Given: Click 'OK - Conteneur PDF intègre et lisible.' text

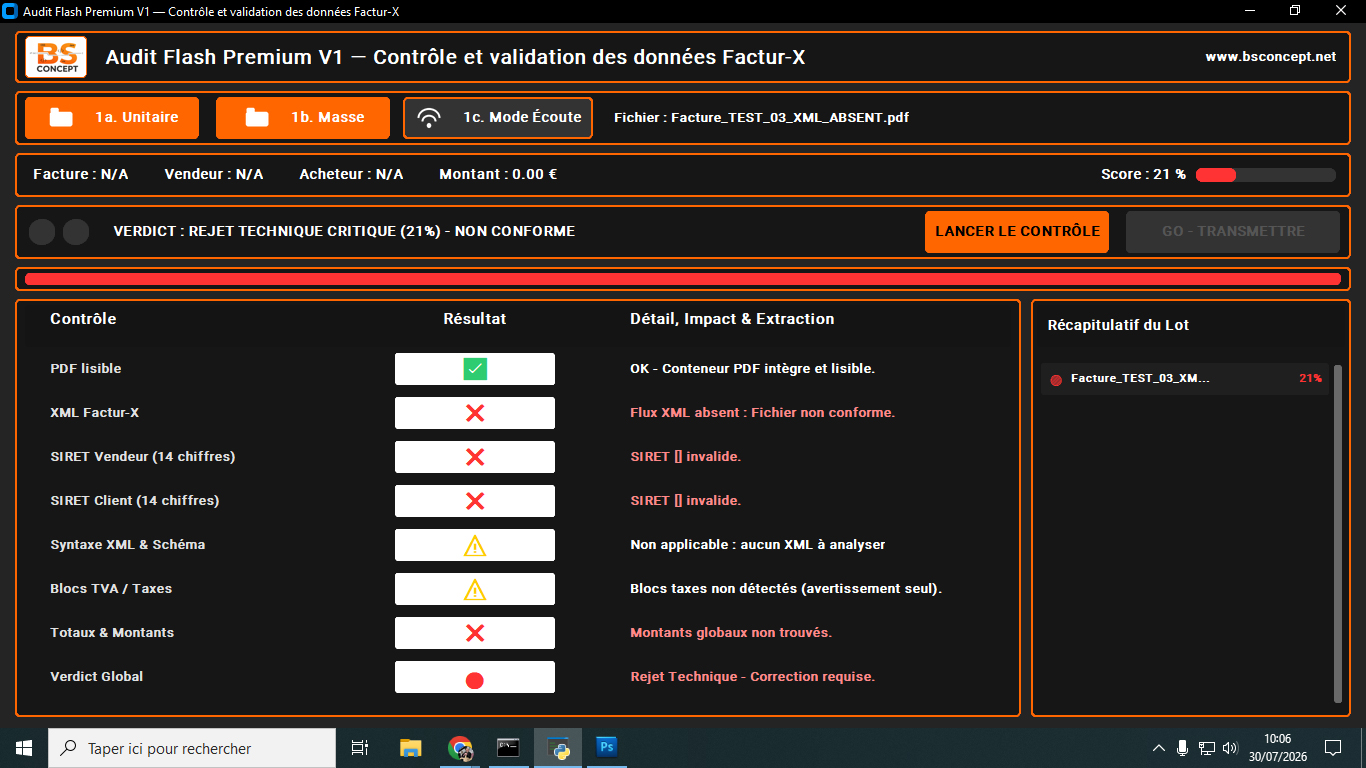Looking at the screenshot, I should [752, 369].
